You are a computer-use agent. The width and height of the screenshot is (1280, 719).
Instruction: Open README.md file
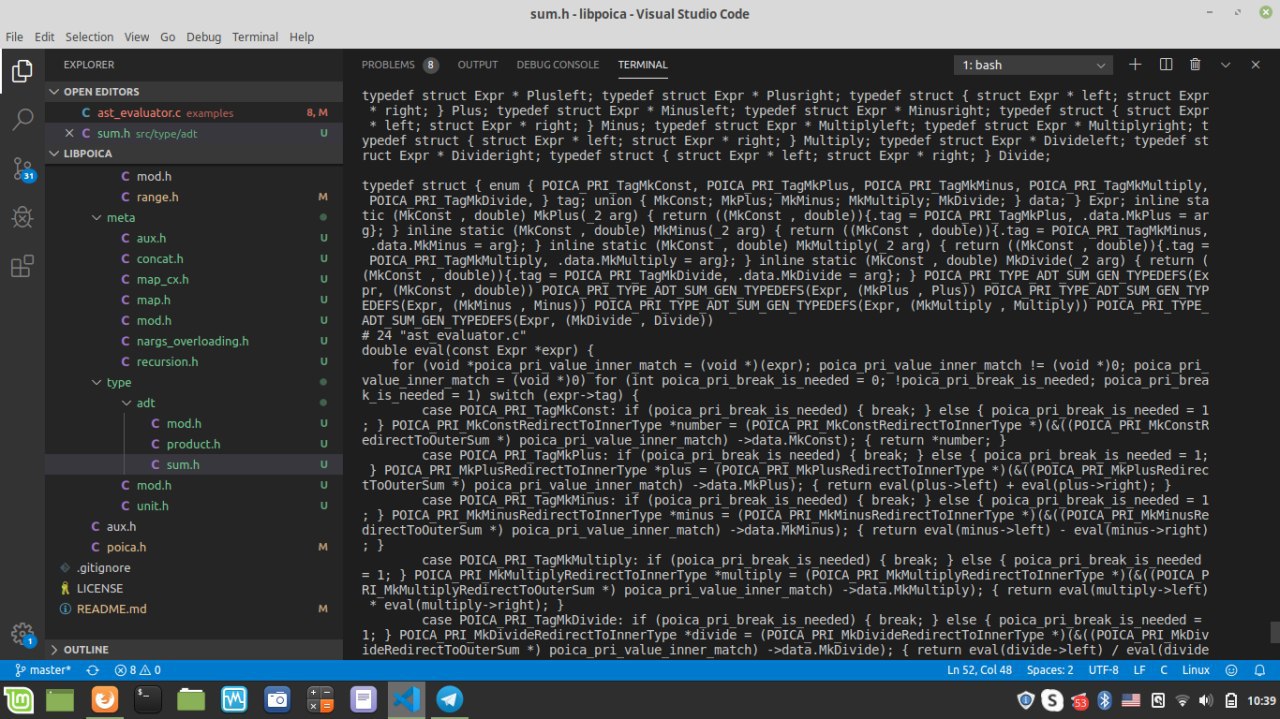193,609
